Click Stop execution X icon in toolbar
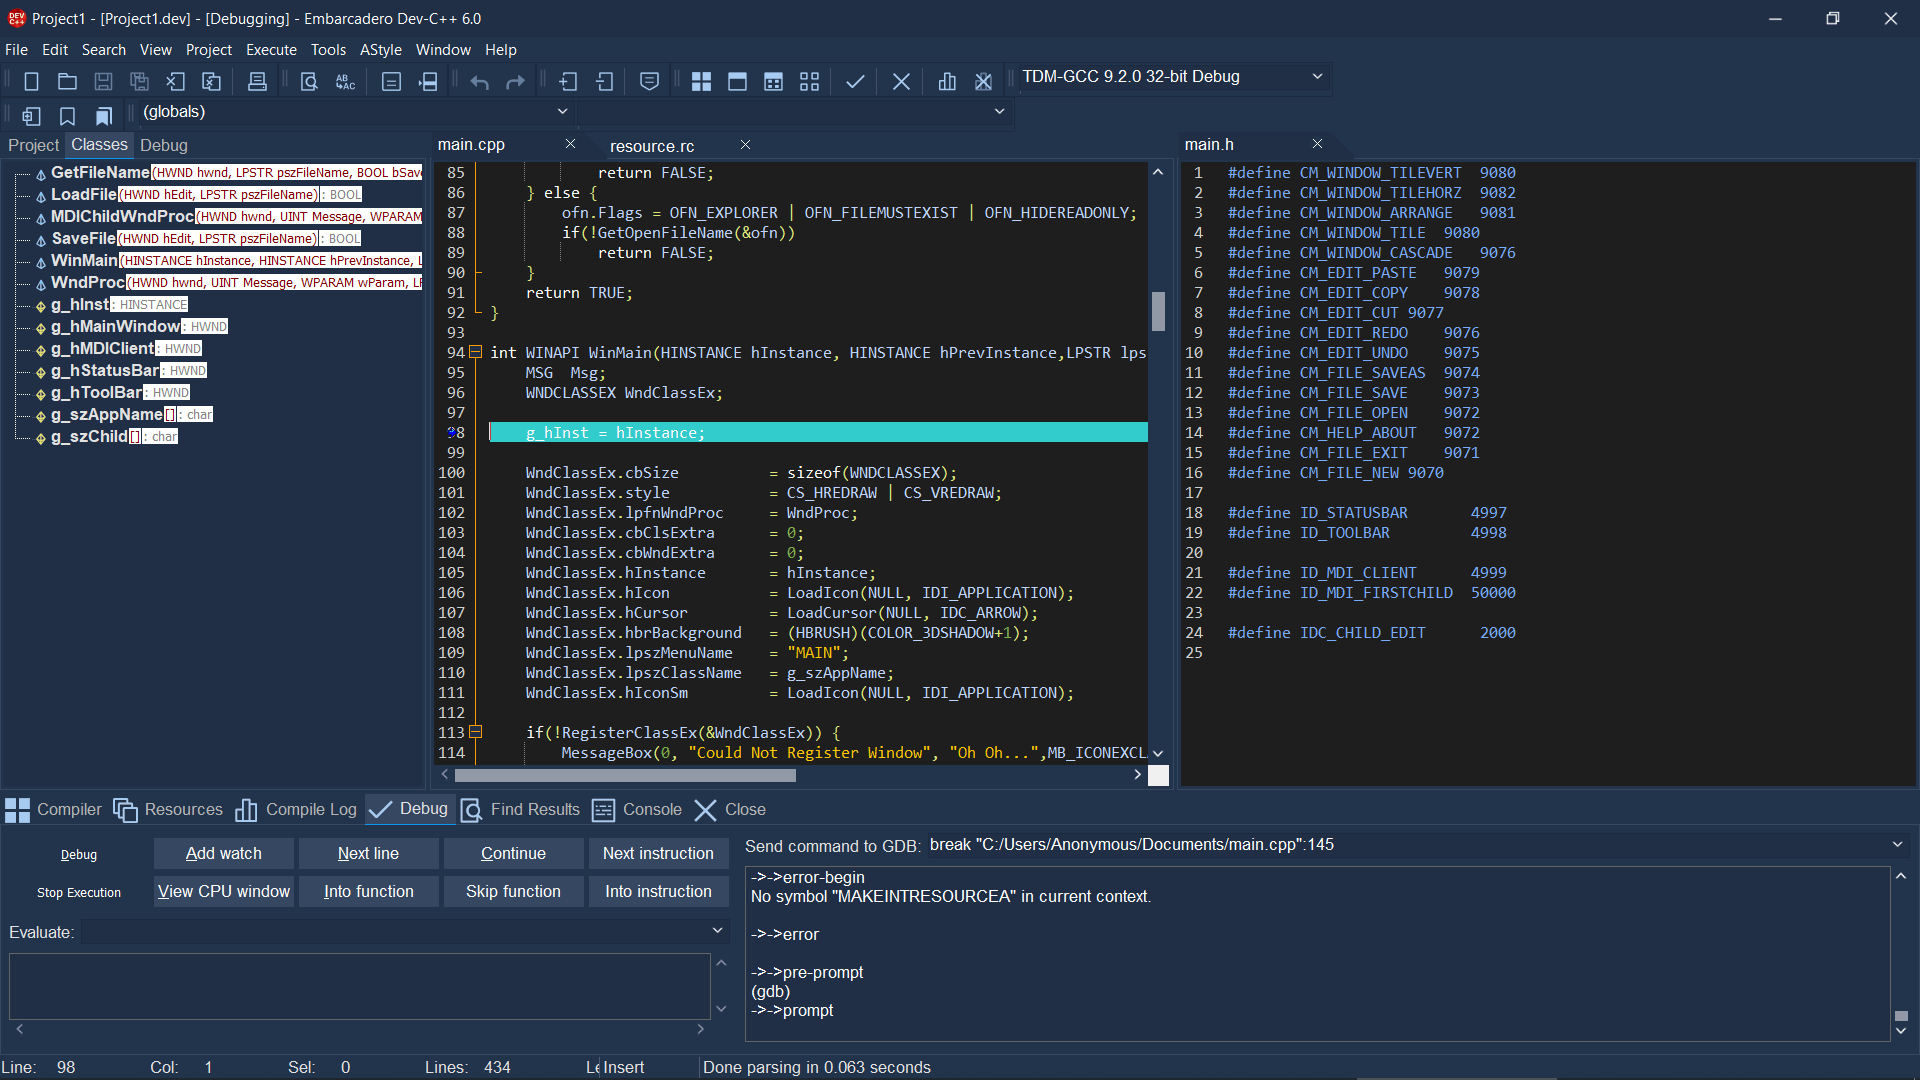The width and height of the screenshot is (1920, 1080). point(901,82)
